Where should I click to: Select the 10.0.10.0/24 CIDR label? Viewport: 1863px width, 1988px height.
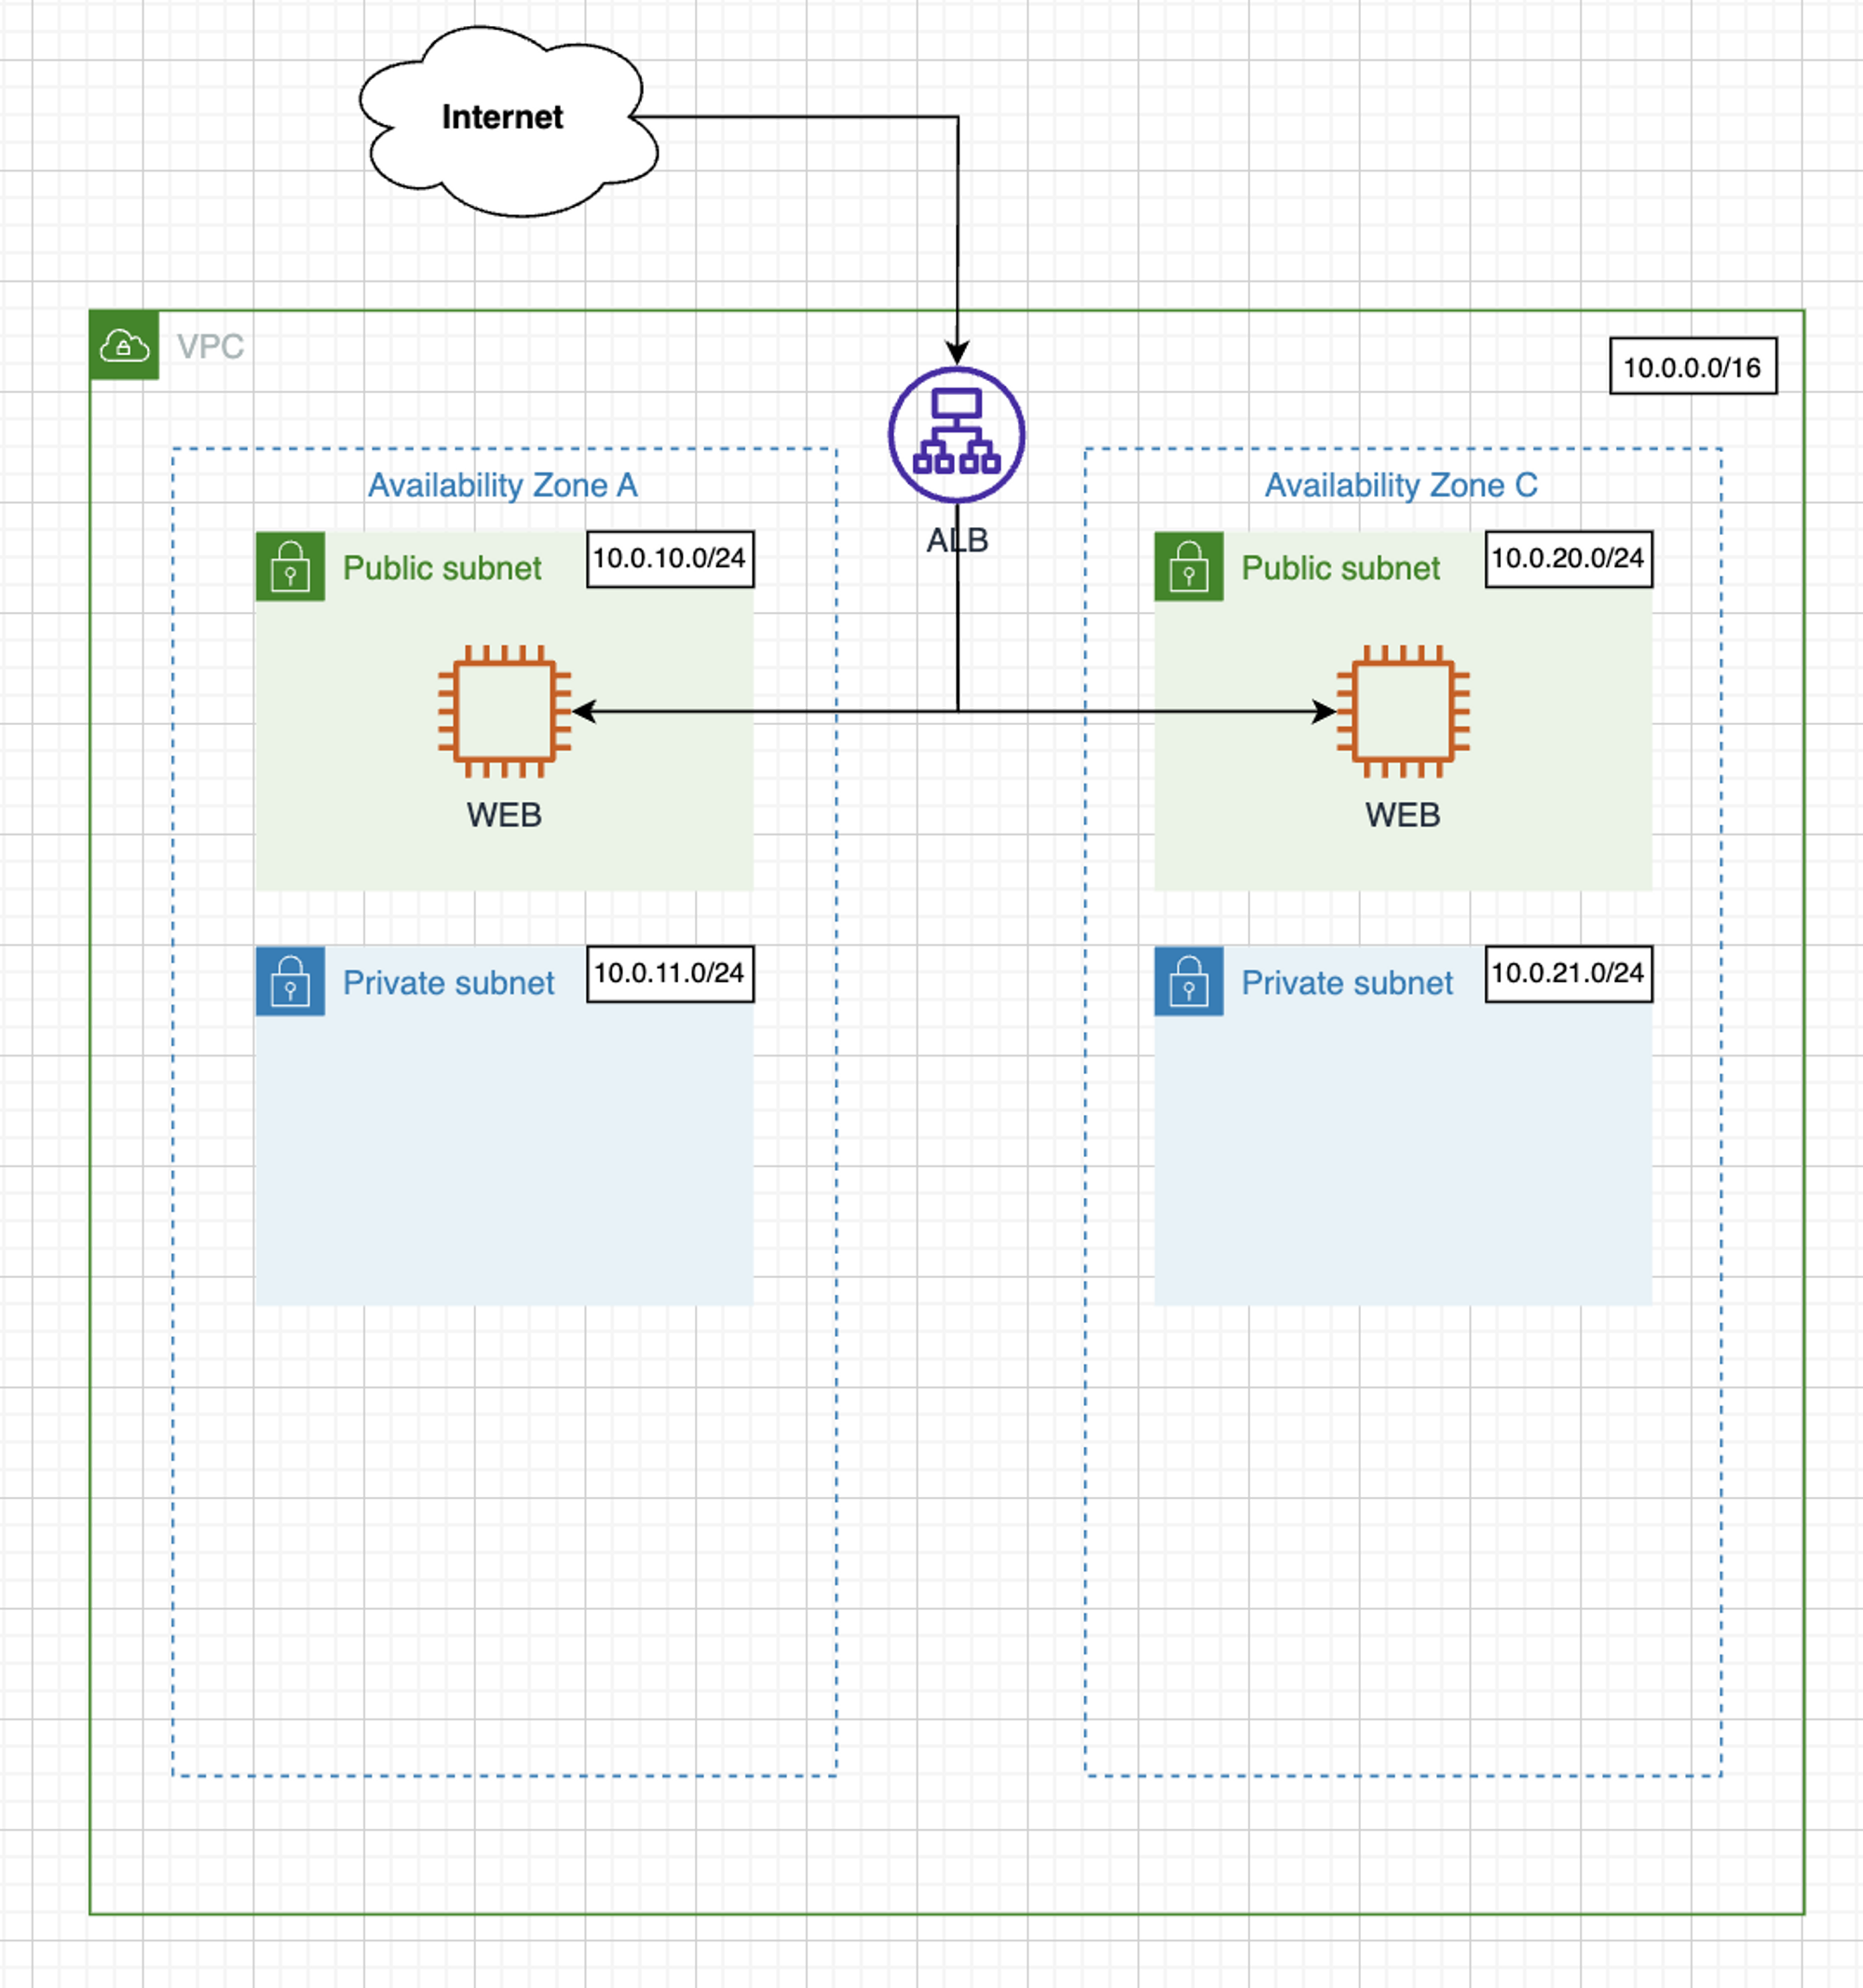[x=670, y=559]
